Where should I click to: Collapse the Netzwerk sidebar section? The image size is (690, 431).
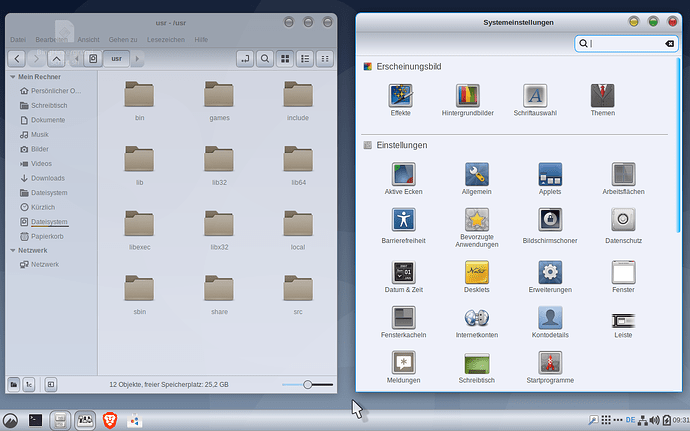click(x=12, y=250)
